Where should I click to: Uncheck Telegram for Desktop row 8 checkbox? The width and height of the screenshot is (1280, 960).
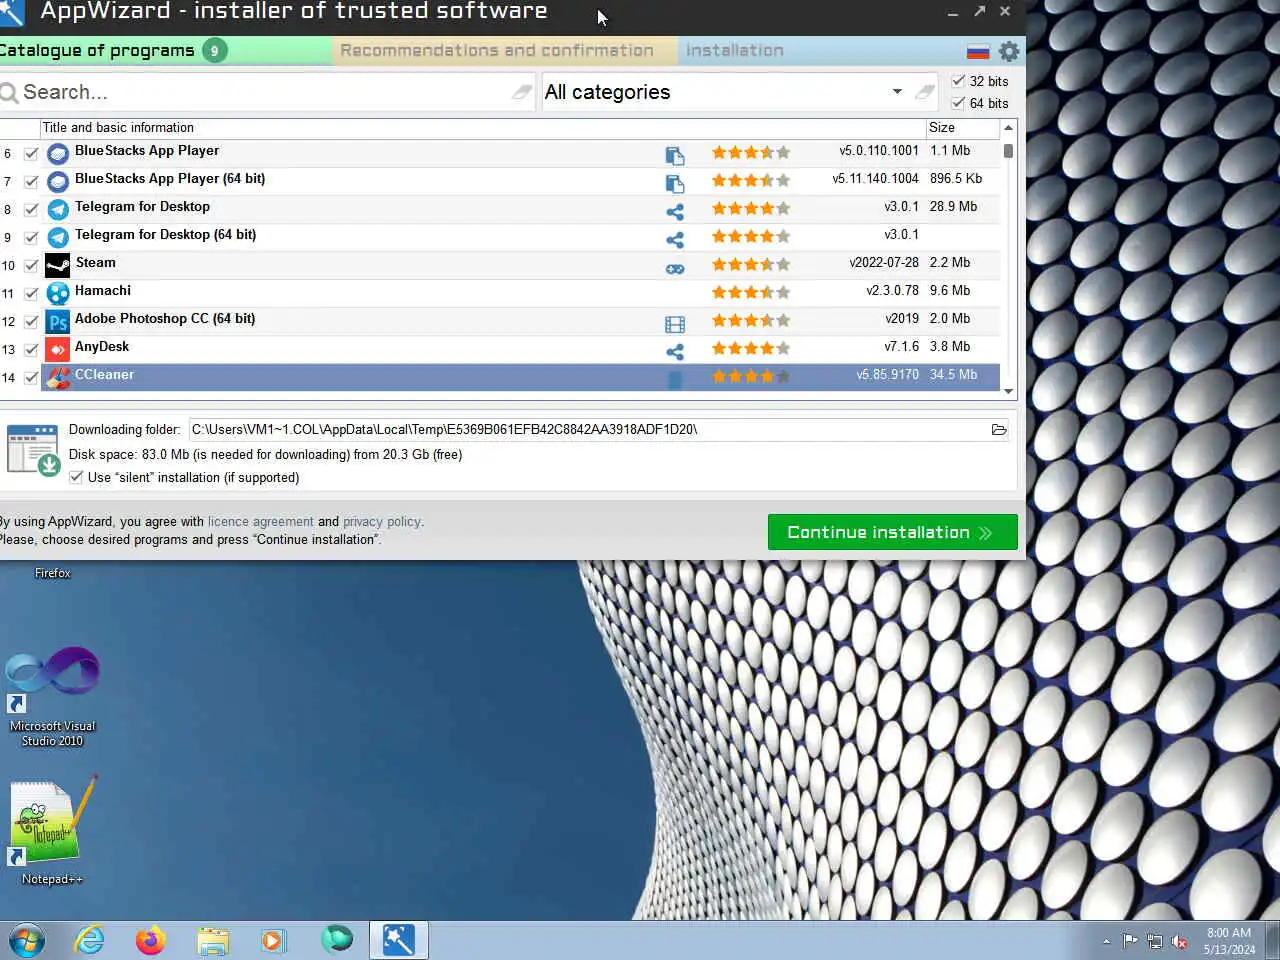pos(31,210)
